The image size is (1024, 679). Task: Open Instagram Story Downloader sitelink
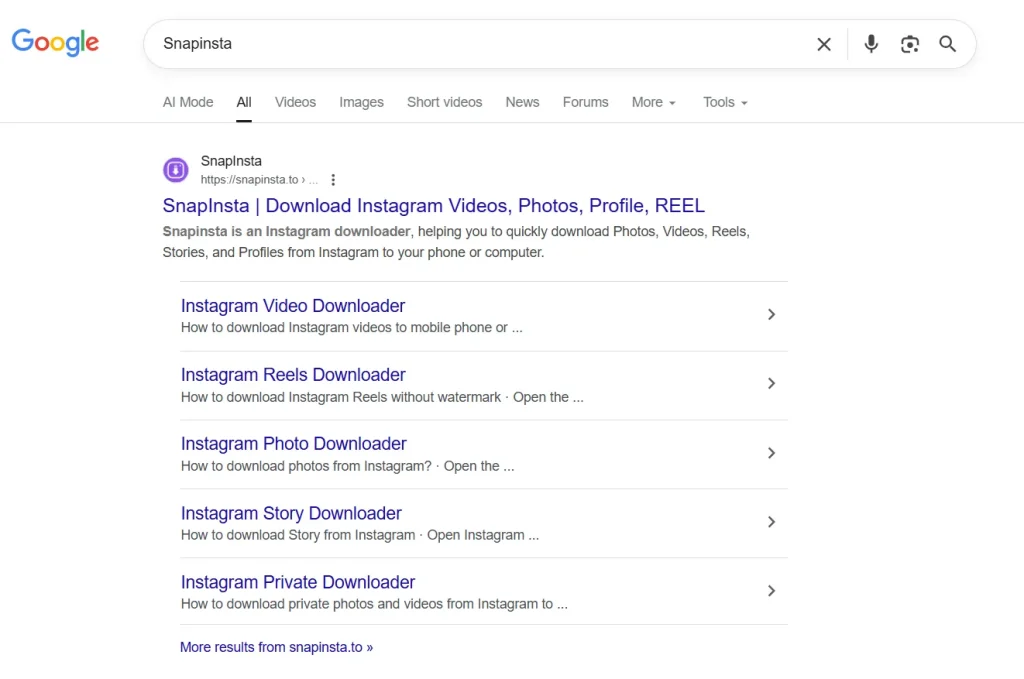[x=291, y=513]
